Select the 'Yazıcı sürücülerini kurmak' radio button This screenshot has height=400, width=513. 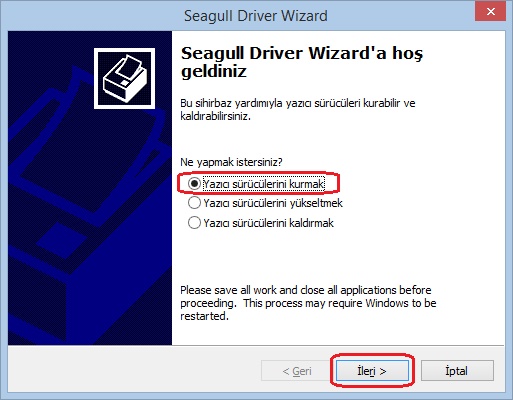tap(194, 184)
